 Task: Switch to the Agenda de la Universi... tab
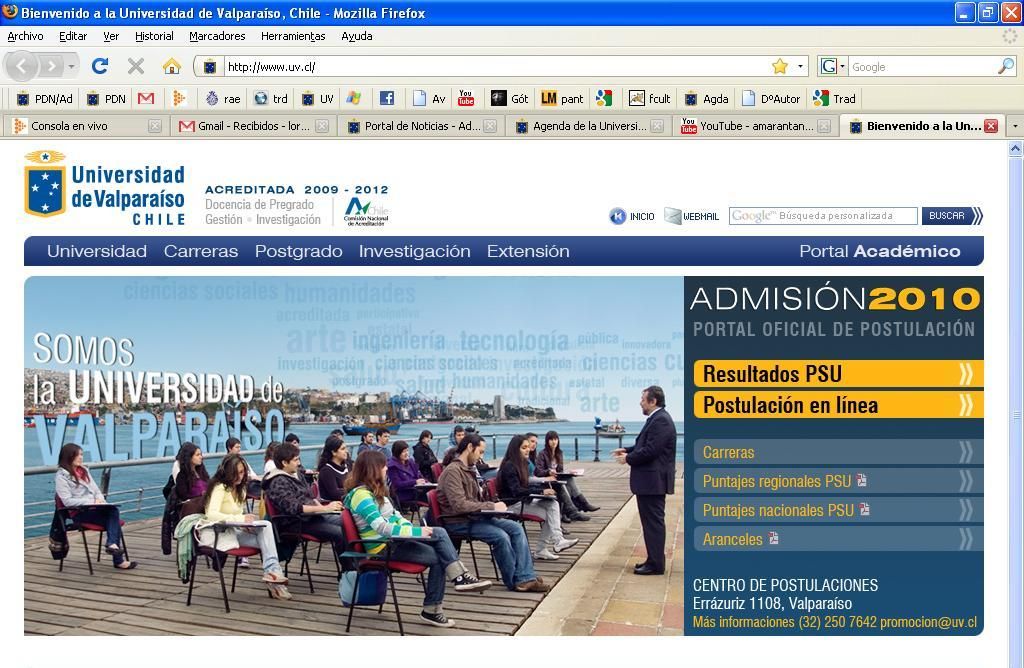pos(588,126)
